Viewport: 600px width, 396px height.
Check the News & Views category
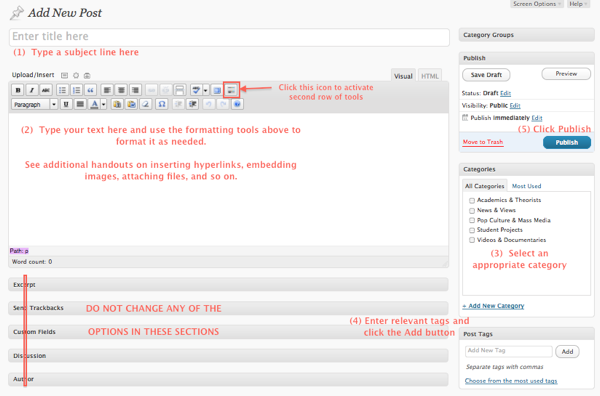[x=472, y=210]
